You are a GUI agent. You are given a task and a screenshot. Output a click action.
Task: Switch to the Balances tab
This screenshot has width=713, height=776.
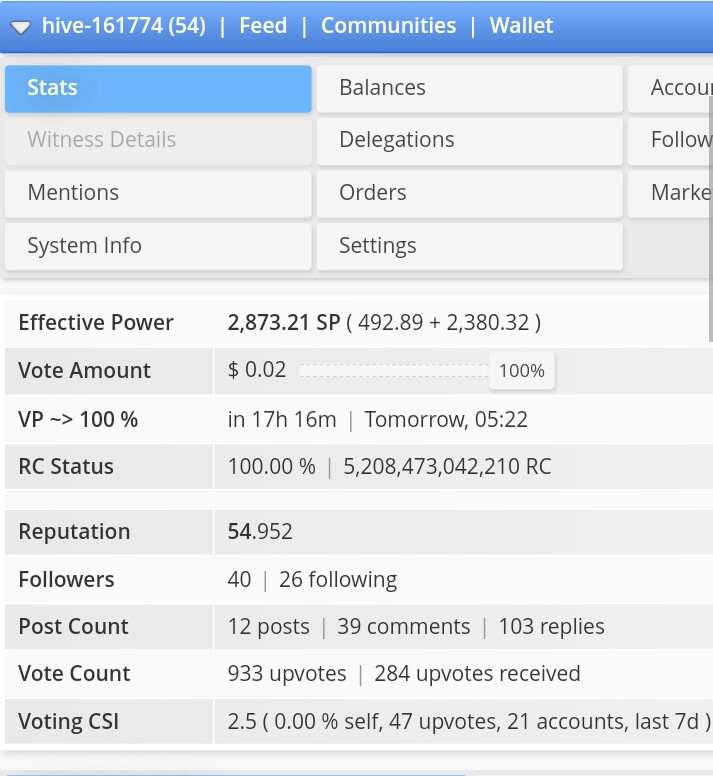[470, 89]
